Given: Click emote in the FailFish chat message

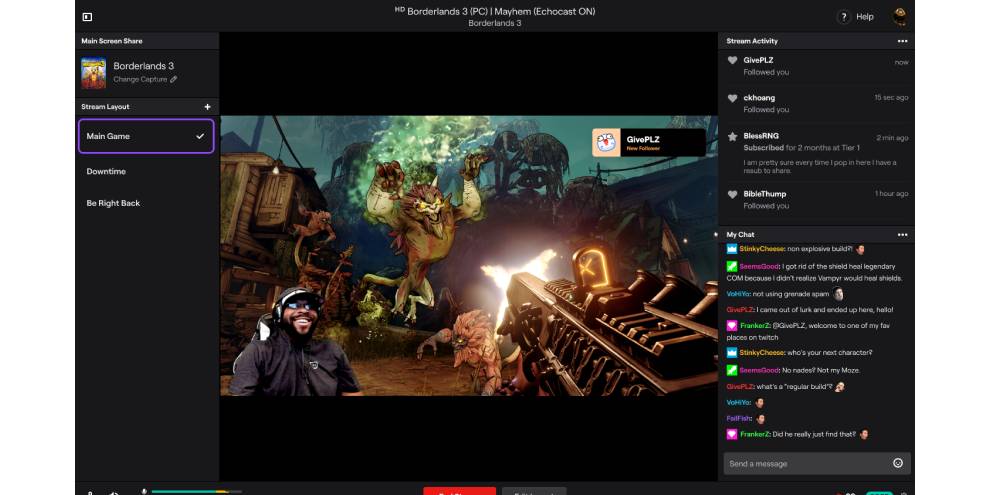Looking at the screenshot, I should click(x=760, y=419).
